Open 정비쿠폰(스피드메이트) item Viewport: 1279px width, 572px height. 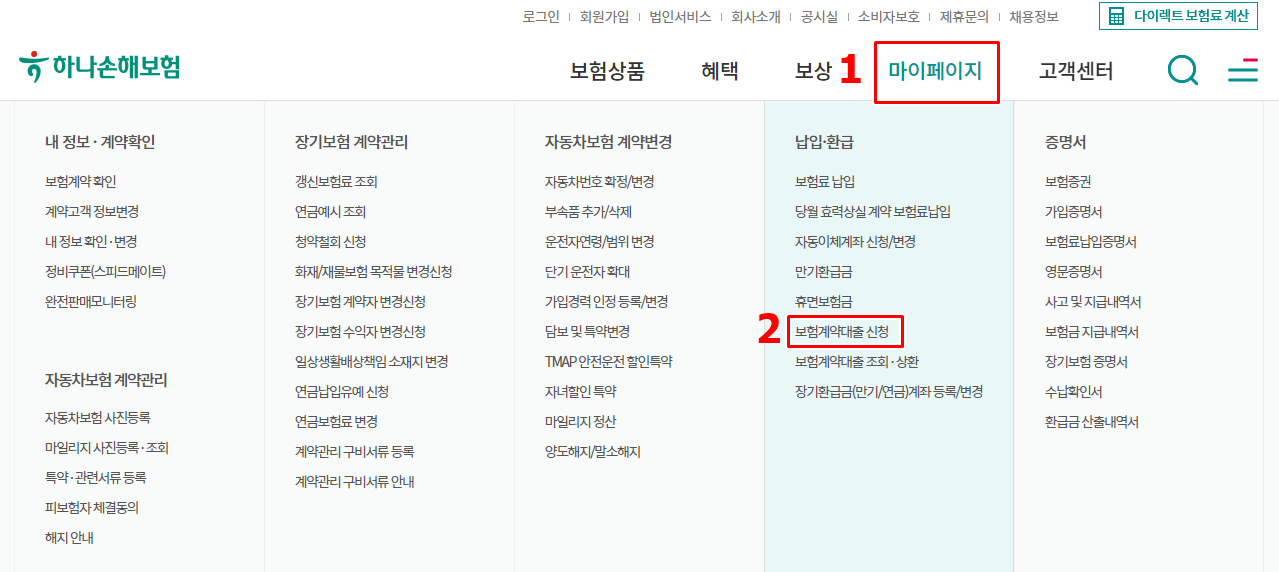[x=105, y=272]
